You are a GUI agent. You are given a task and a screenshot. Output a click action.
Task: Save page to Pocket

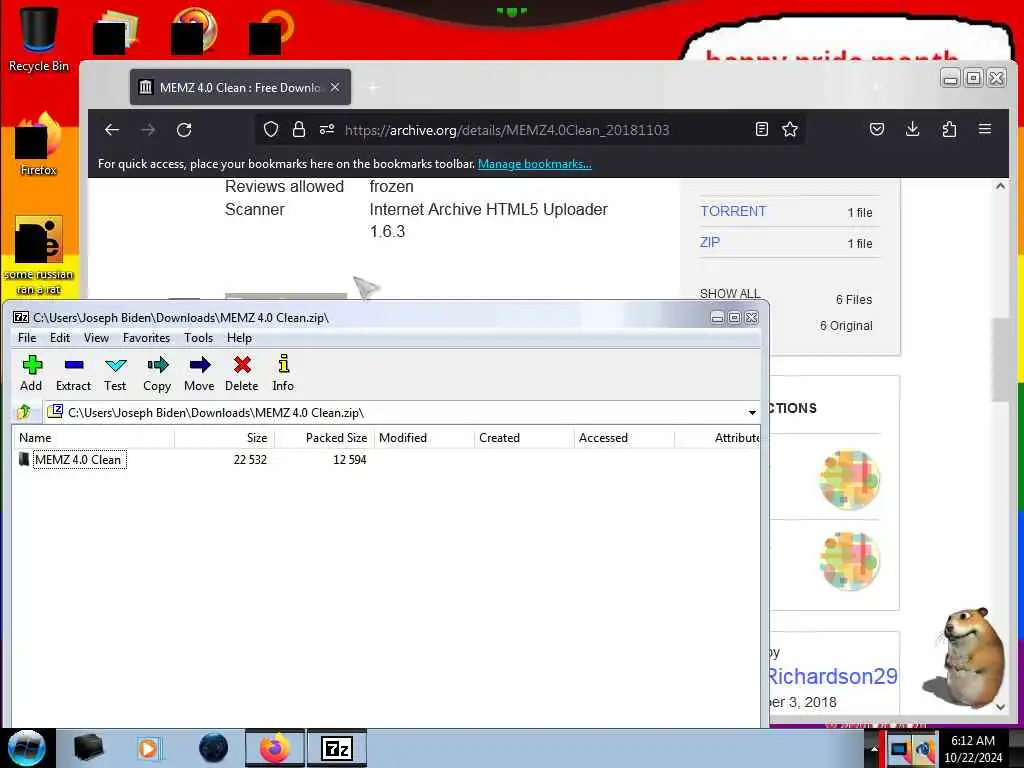(877, 129)
